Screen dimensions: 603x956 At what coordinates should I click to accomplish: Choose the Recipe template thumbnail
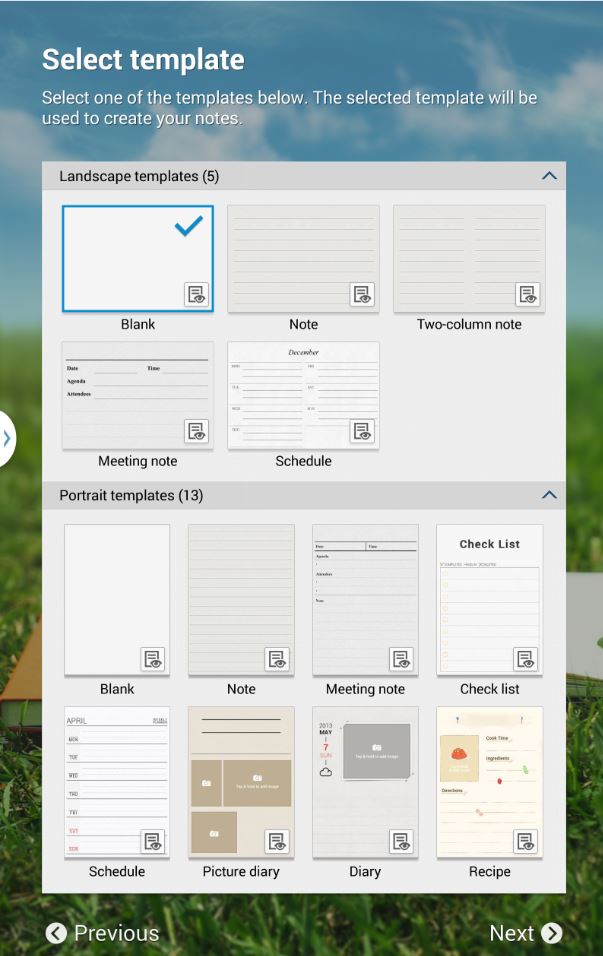pyautogui.click(x=490, y=782)
